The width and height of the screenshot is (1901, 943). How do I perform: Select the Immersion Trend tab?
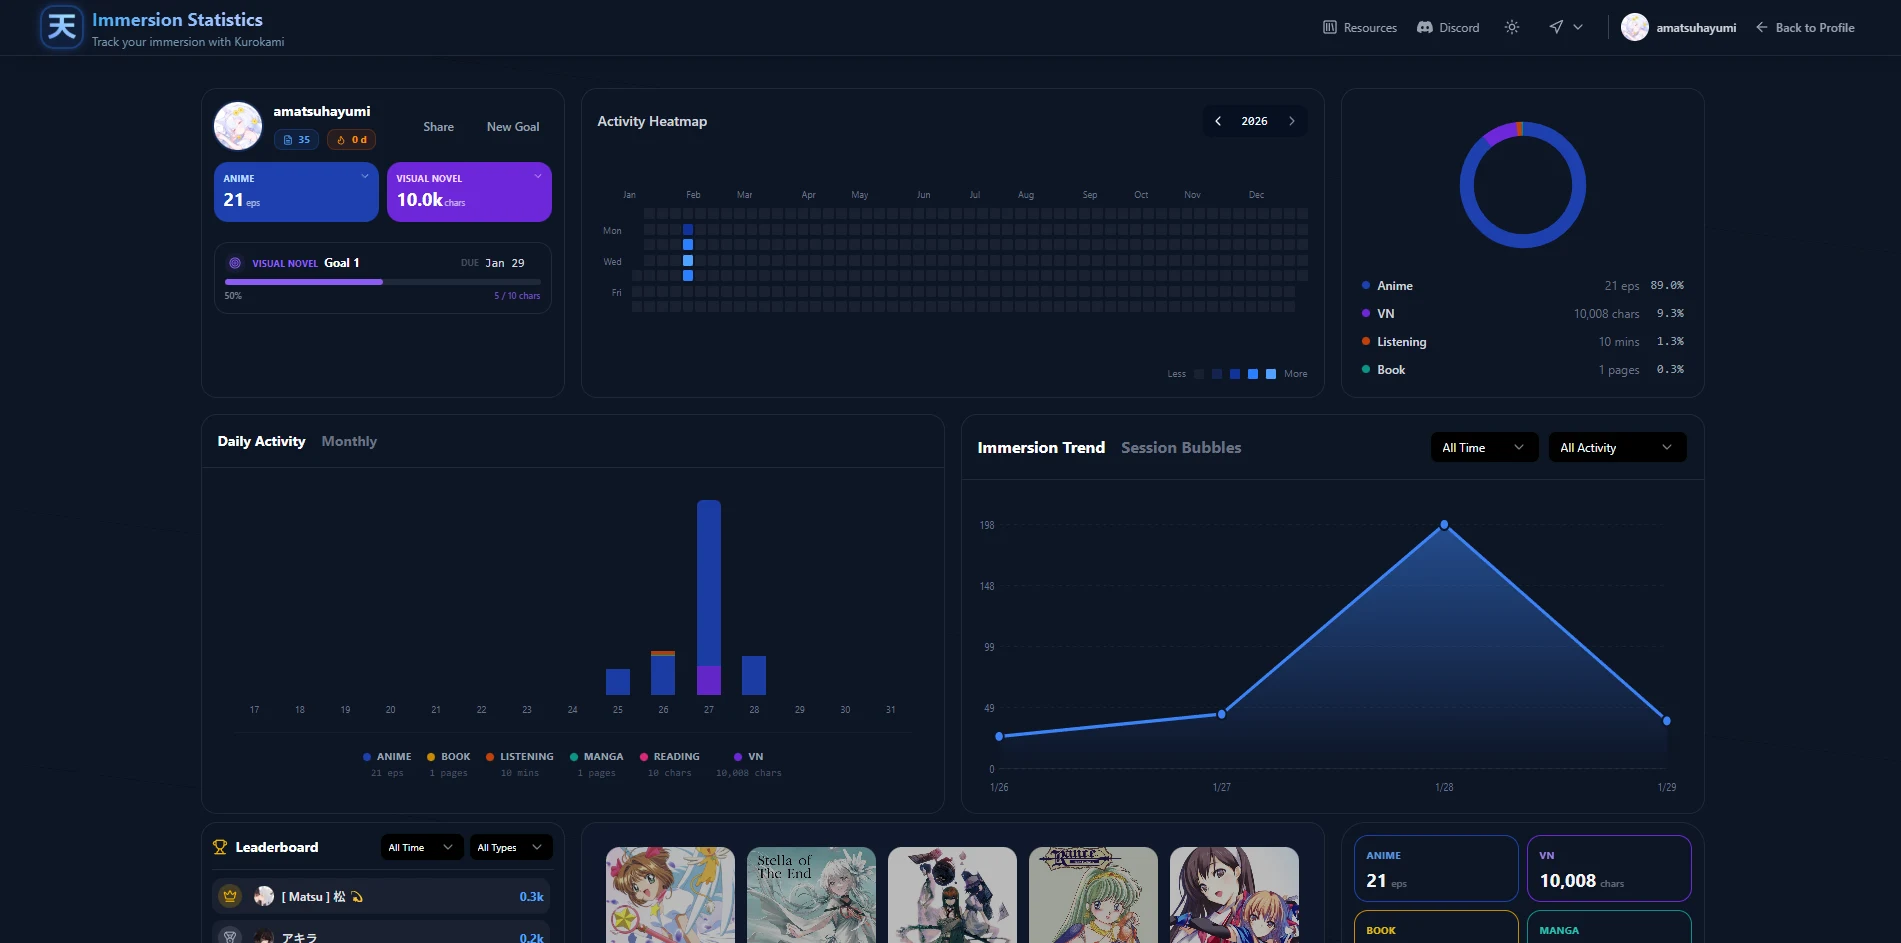[1041, 448]
